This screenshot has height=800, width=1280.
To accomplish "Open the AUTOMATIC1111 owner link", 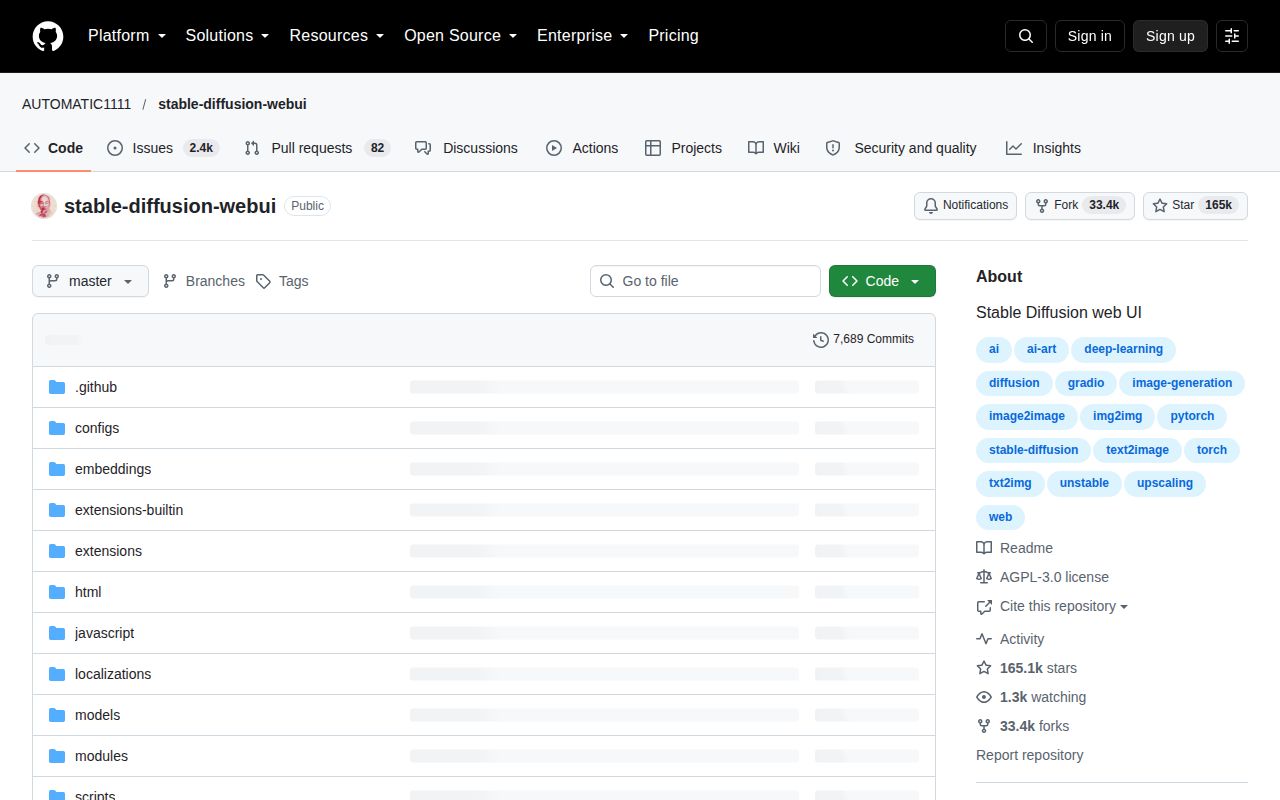I will click(76, 104).
